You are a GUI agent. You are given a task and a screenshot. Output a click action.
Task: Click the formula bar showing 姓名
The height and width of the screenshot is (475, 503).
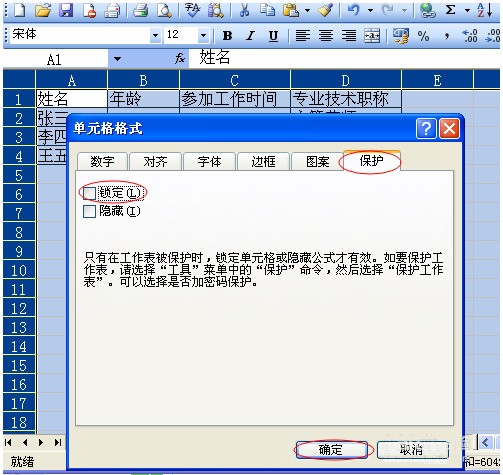(344, 58)
